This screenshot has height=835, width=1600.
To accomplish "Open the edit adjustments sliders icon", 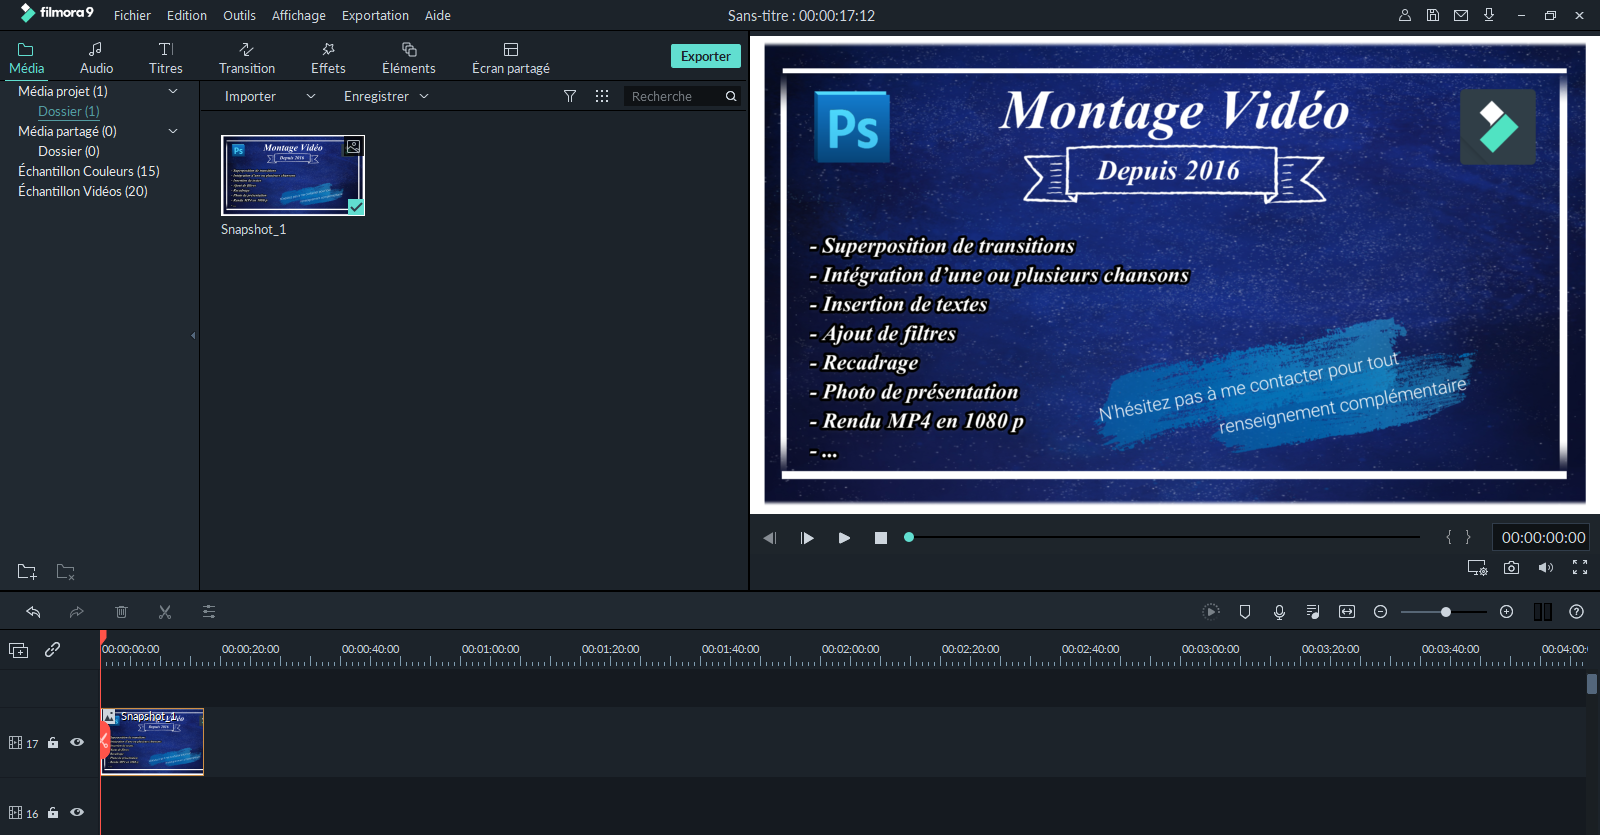I will tap(209, 612).
